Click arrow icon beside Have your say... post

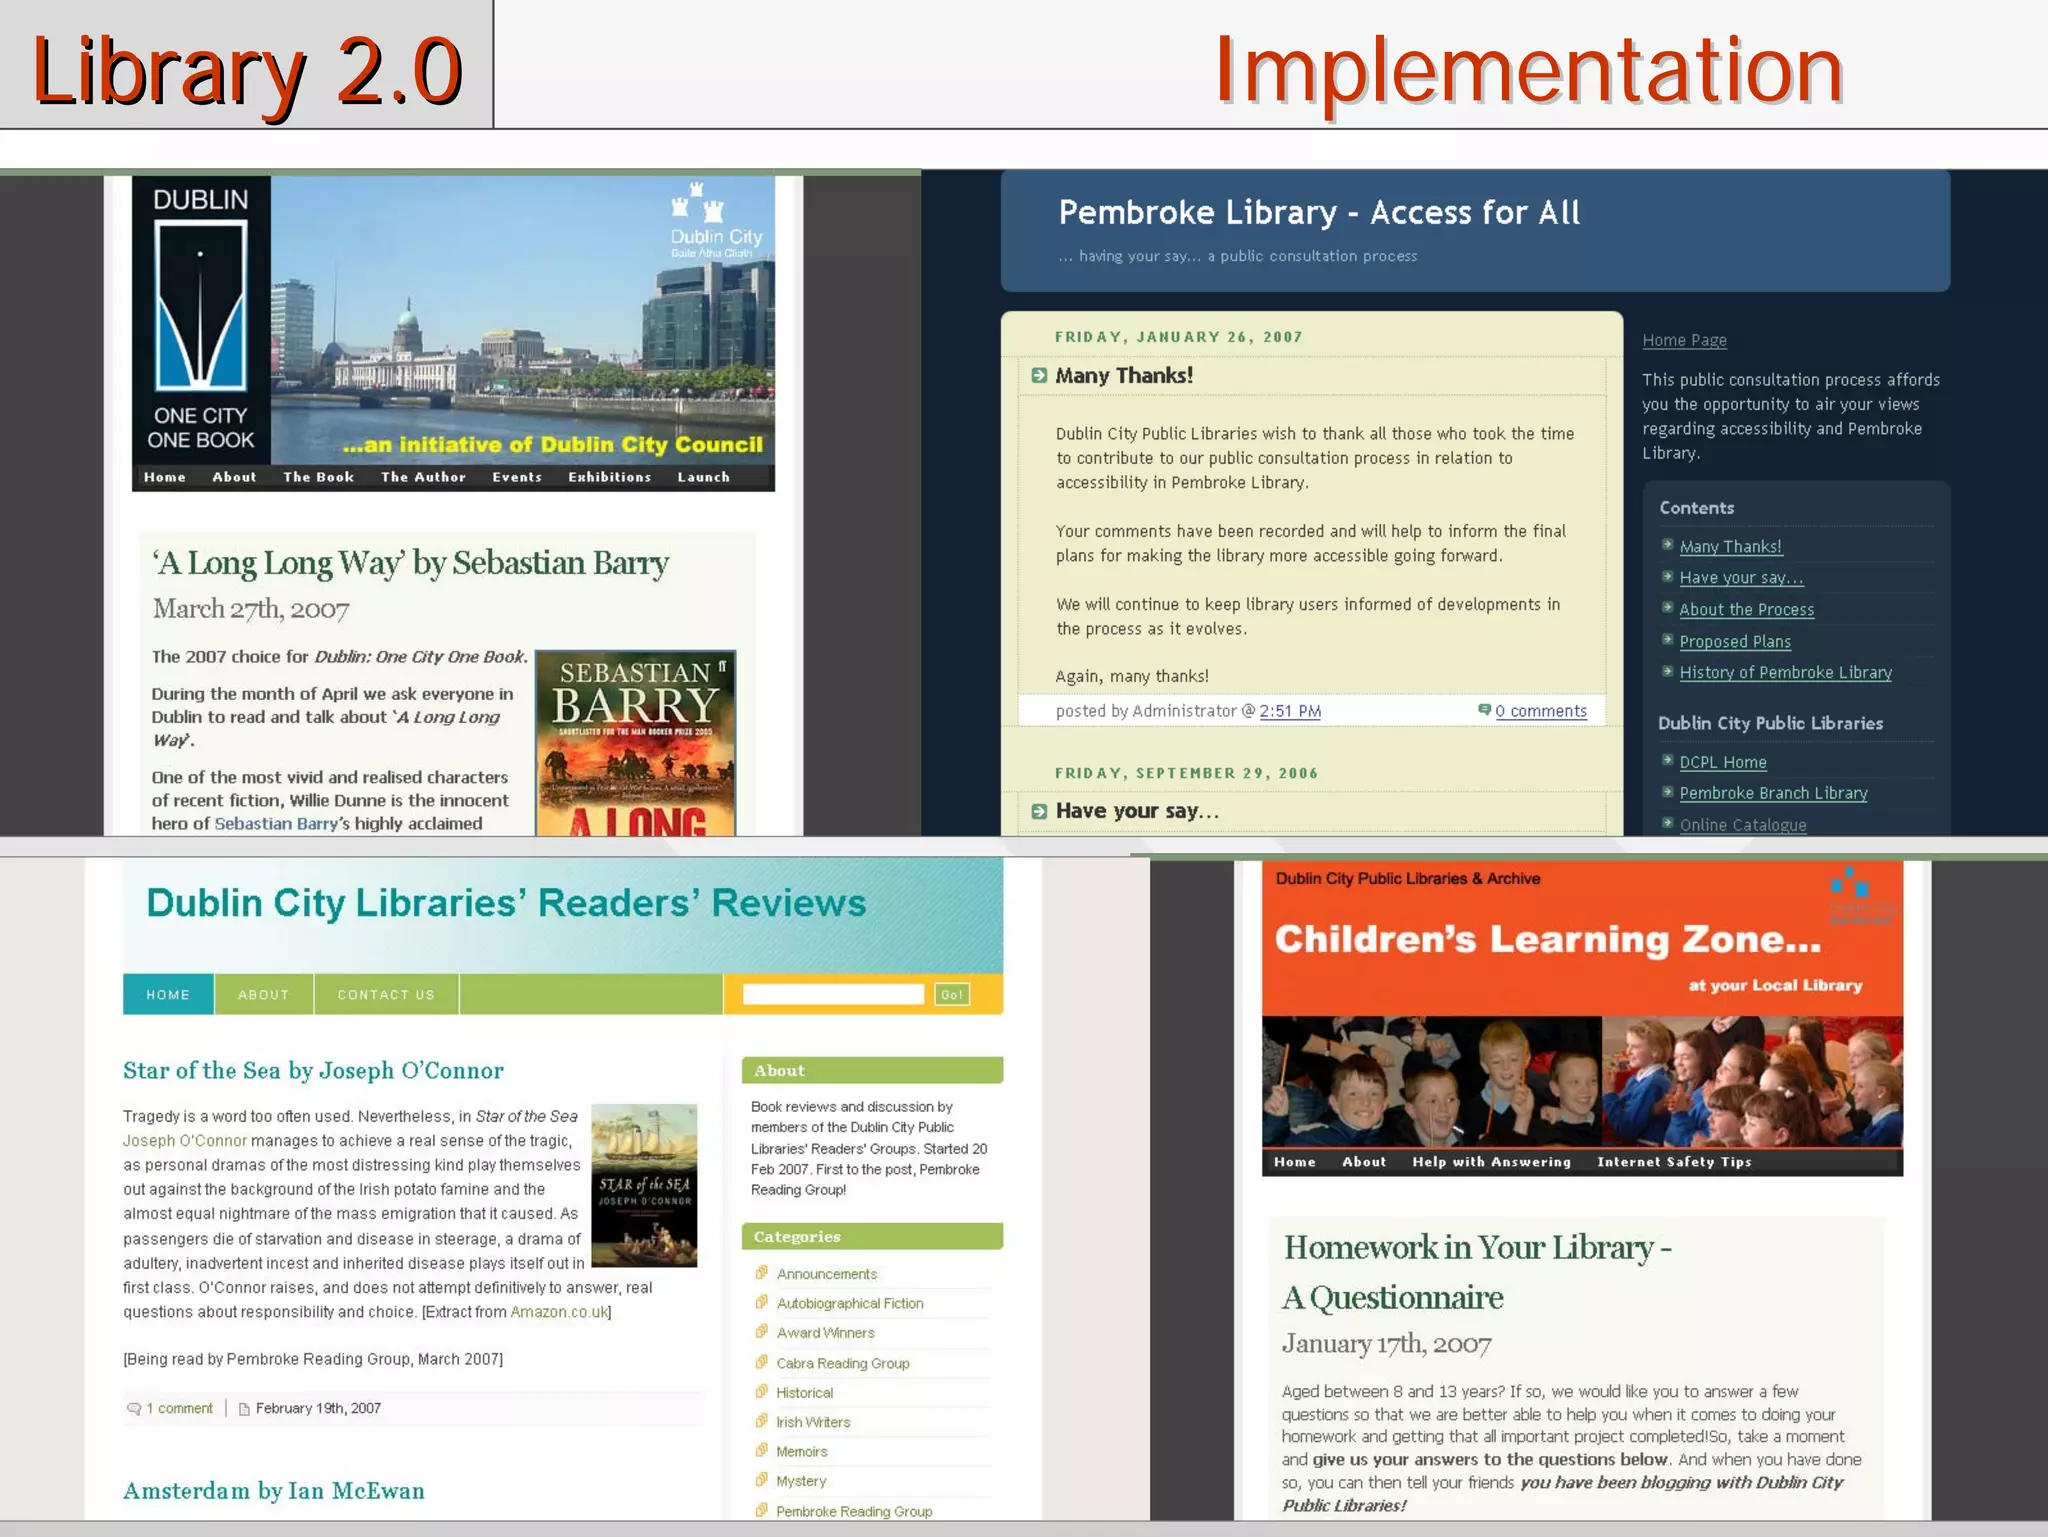[x=1039, y=811]
